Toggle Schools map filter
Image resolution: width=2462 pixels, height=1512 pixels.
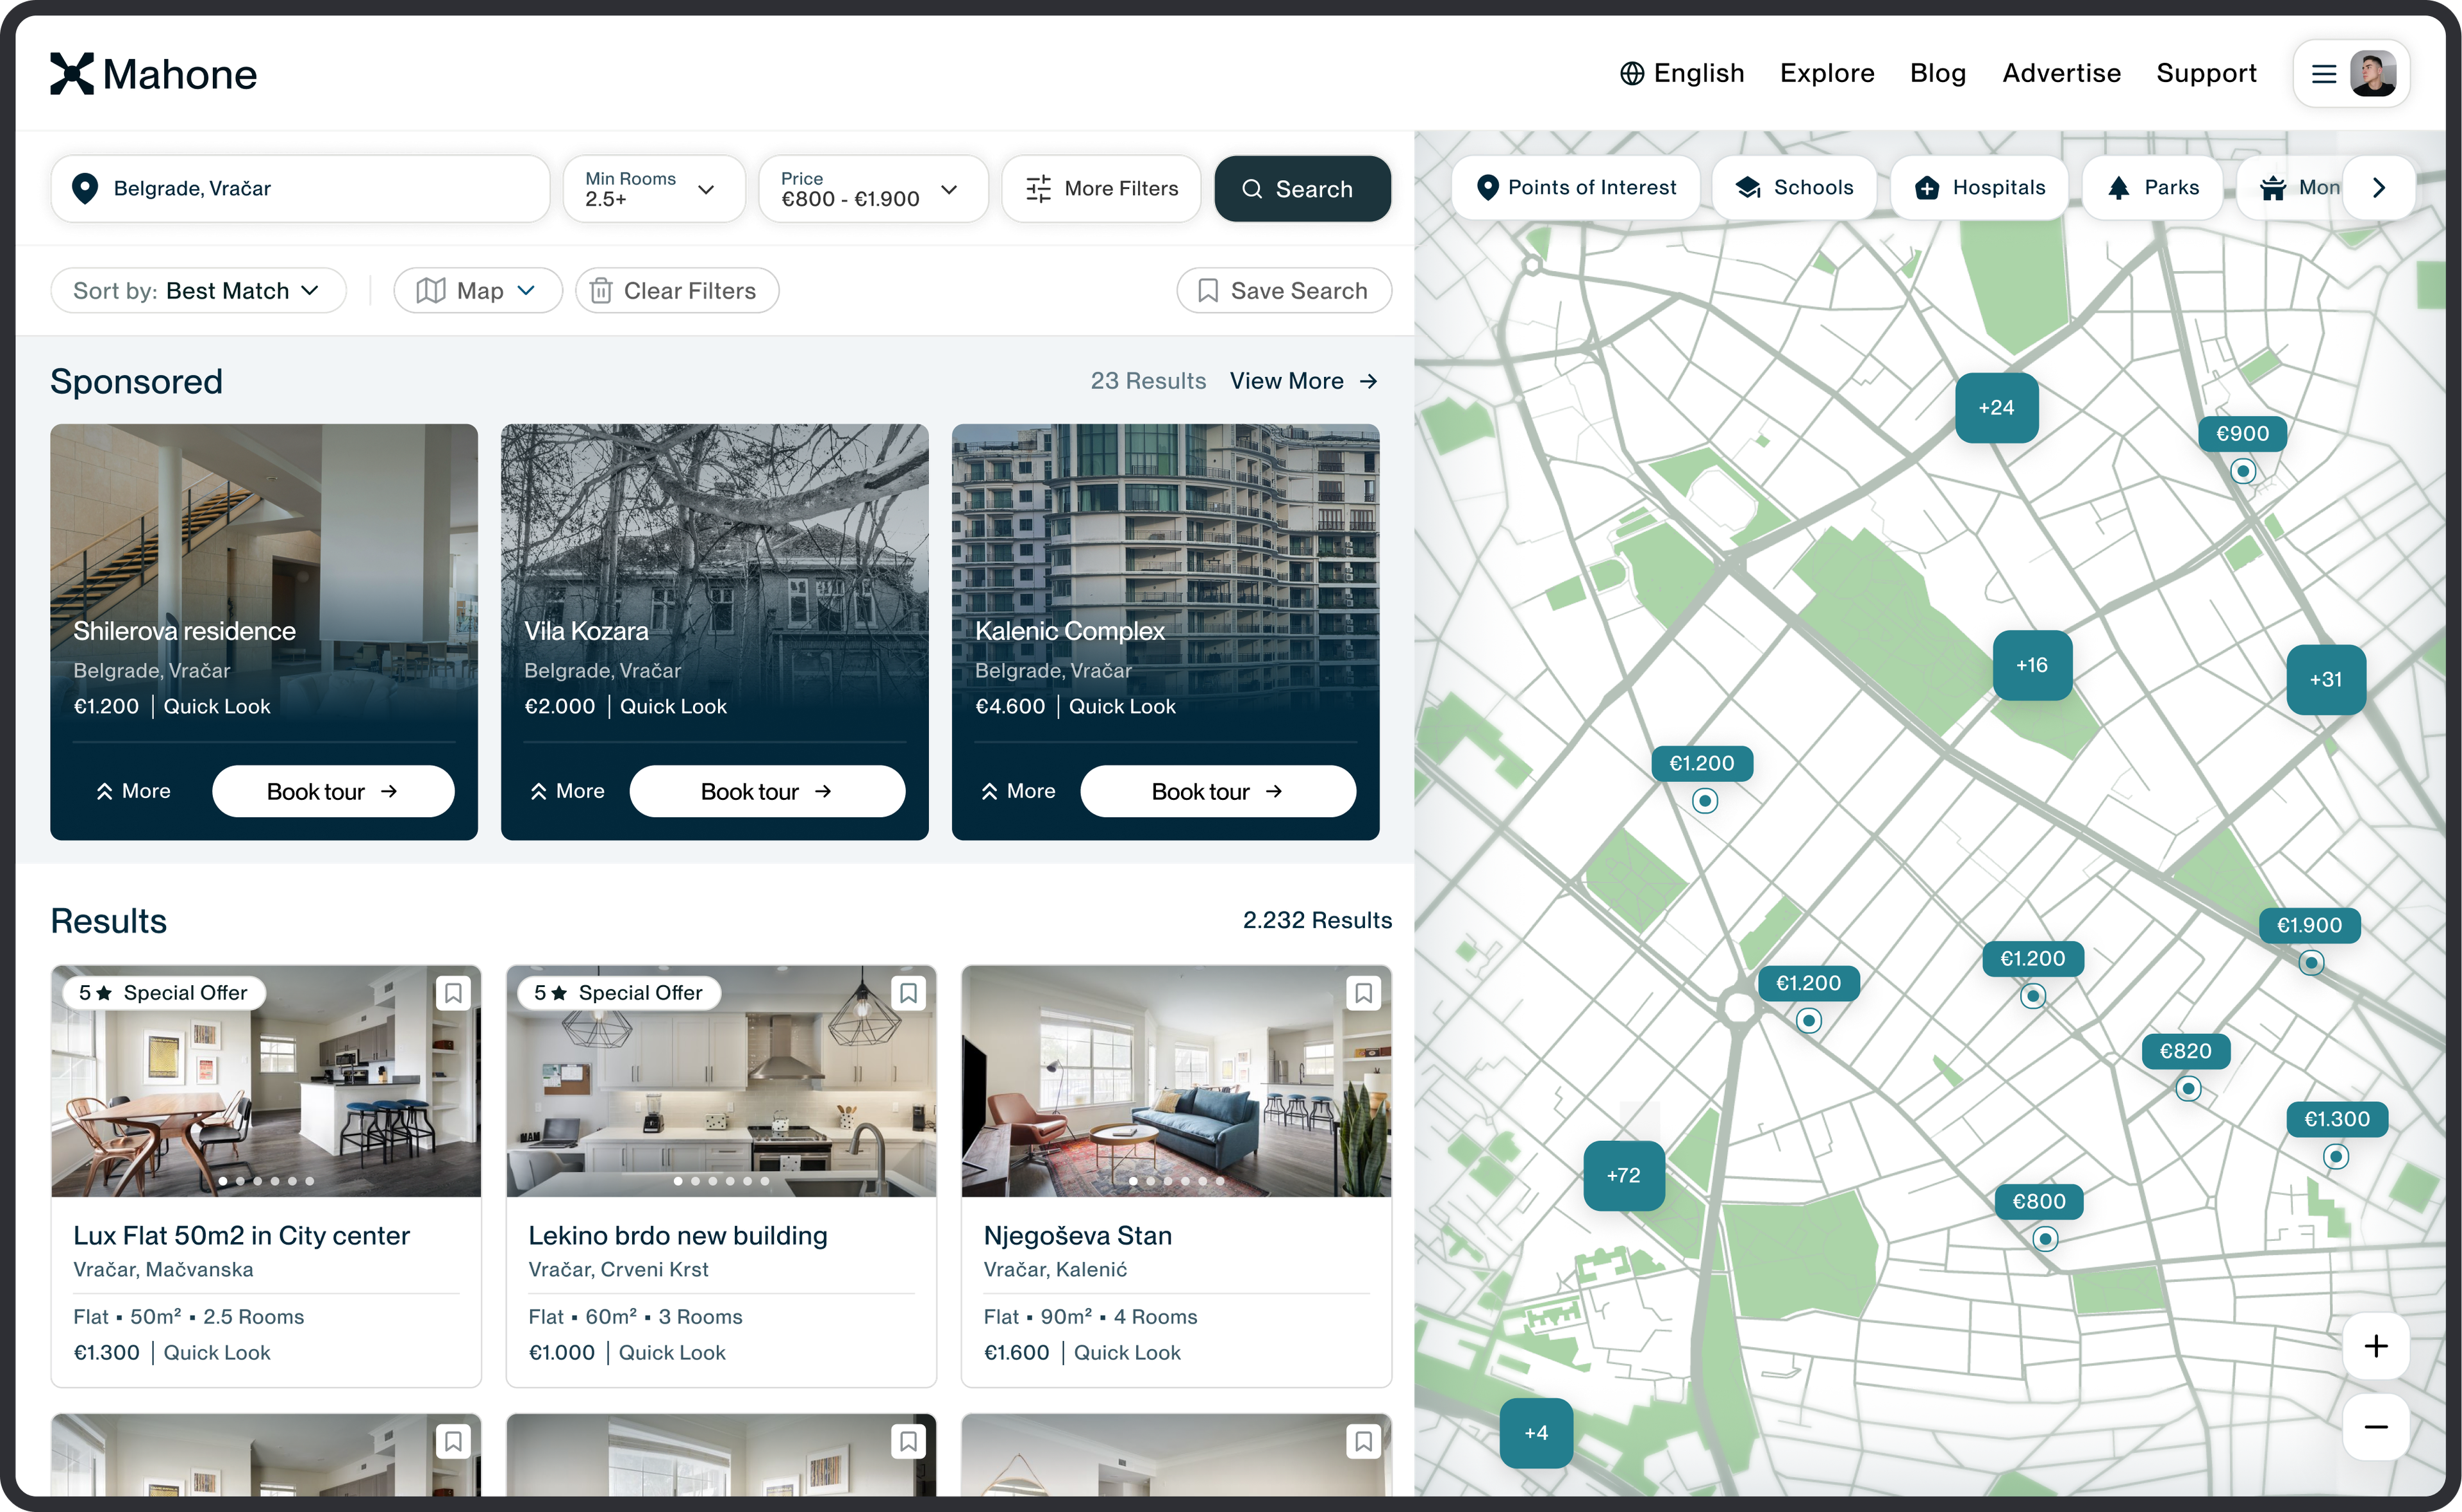pos(1795,187)
